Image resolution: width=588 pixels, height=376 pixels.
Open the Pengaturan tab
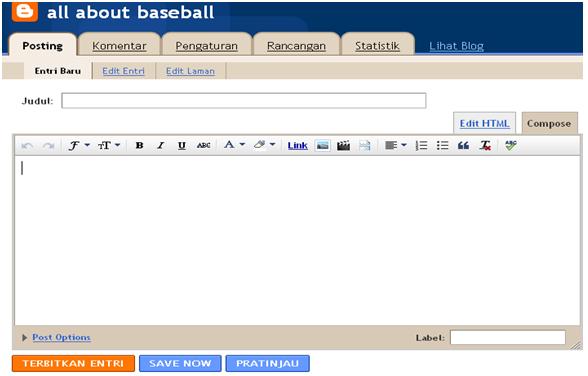coord(207,46)
